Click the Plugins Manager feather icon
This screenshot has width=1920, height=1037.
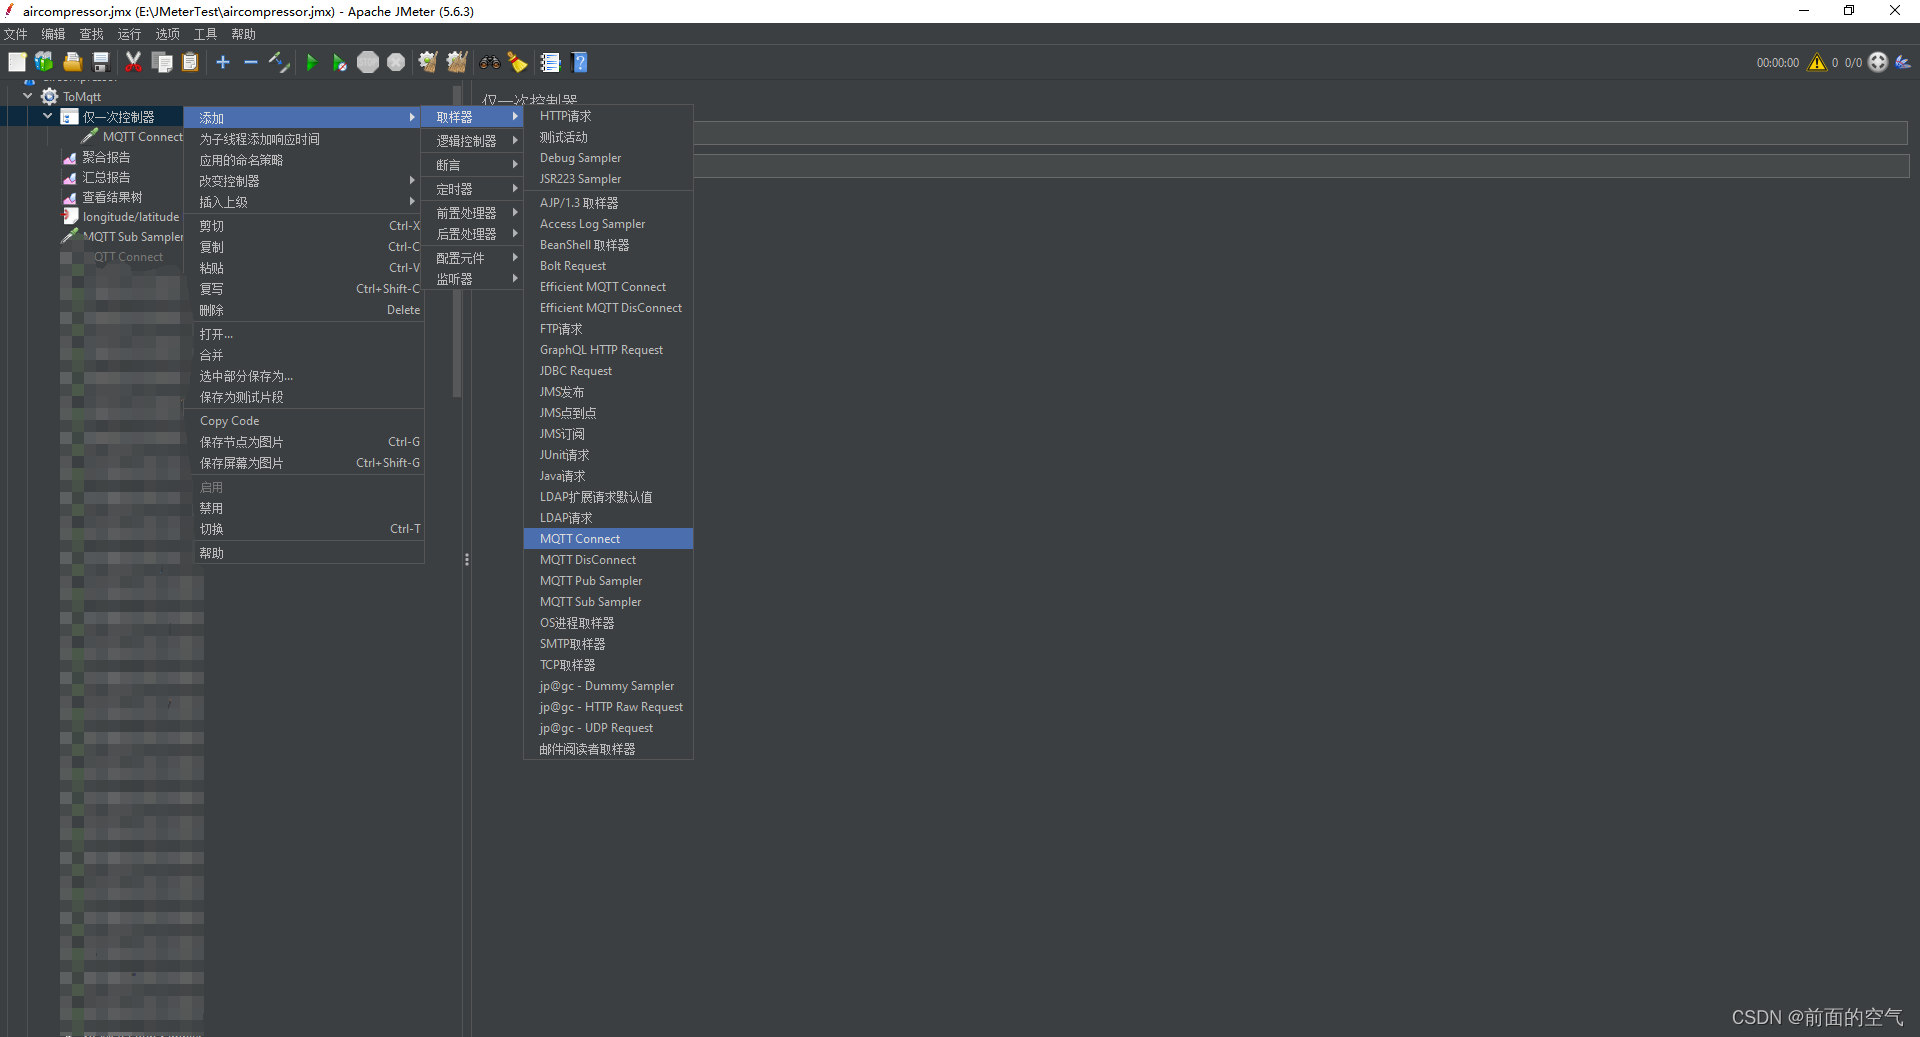coord(1903,62)
